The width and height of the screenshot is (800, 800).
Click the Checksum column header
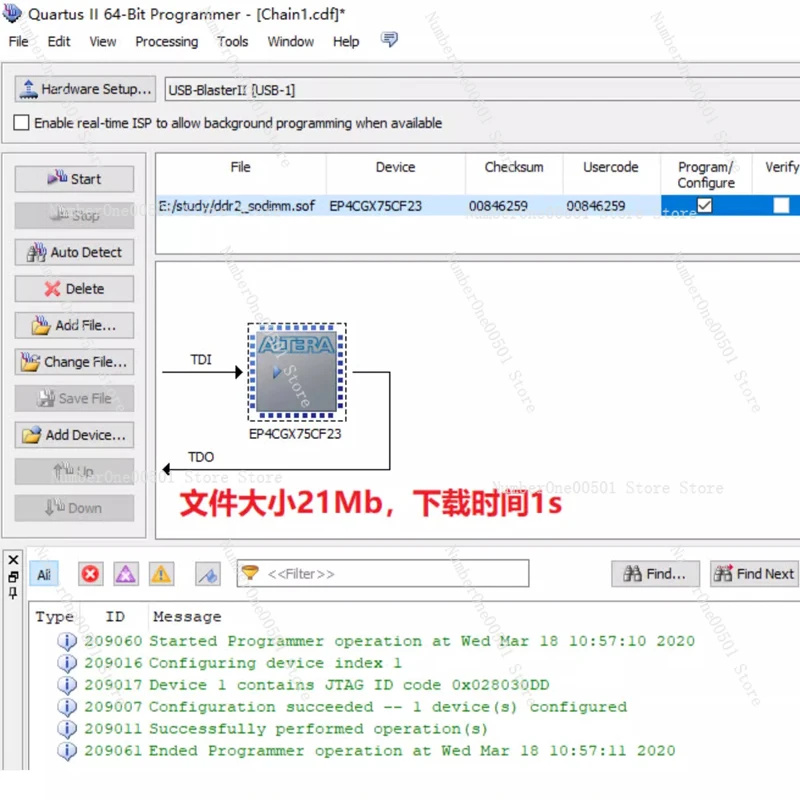514,167
